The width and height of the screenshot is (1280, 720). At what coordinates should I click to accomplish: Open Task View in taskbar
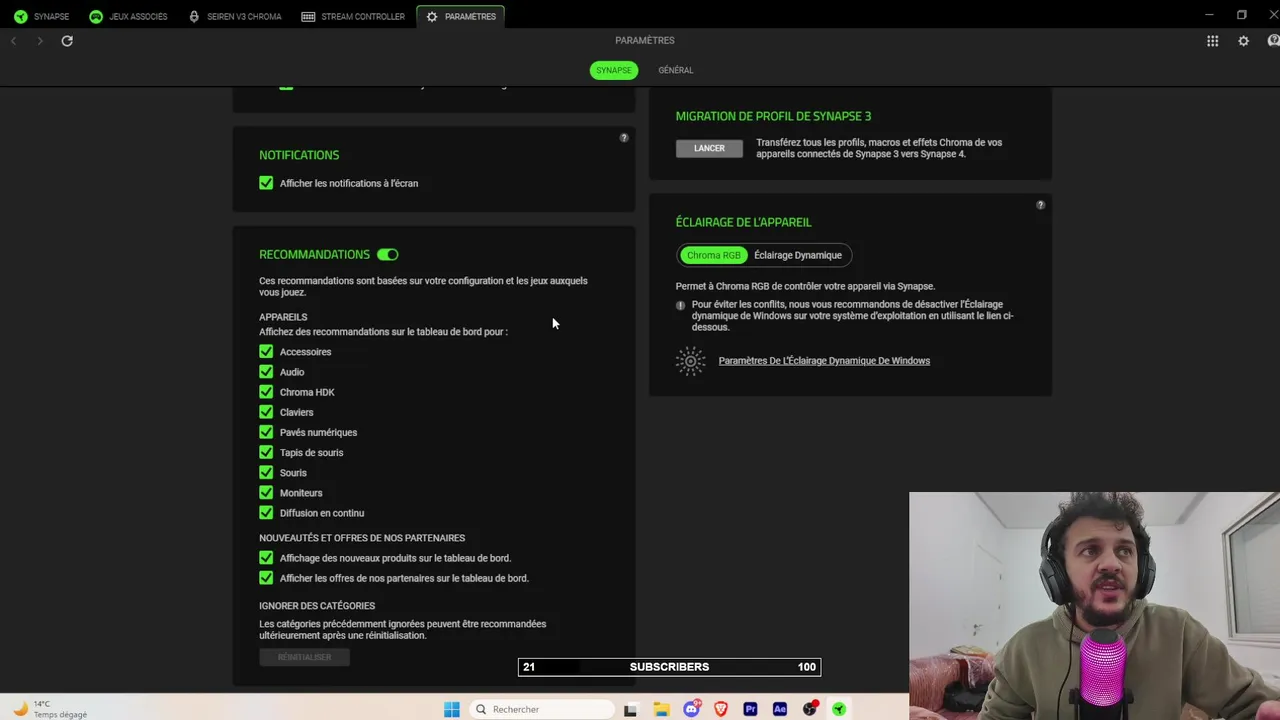630,709
